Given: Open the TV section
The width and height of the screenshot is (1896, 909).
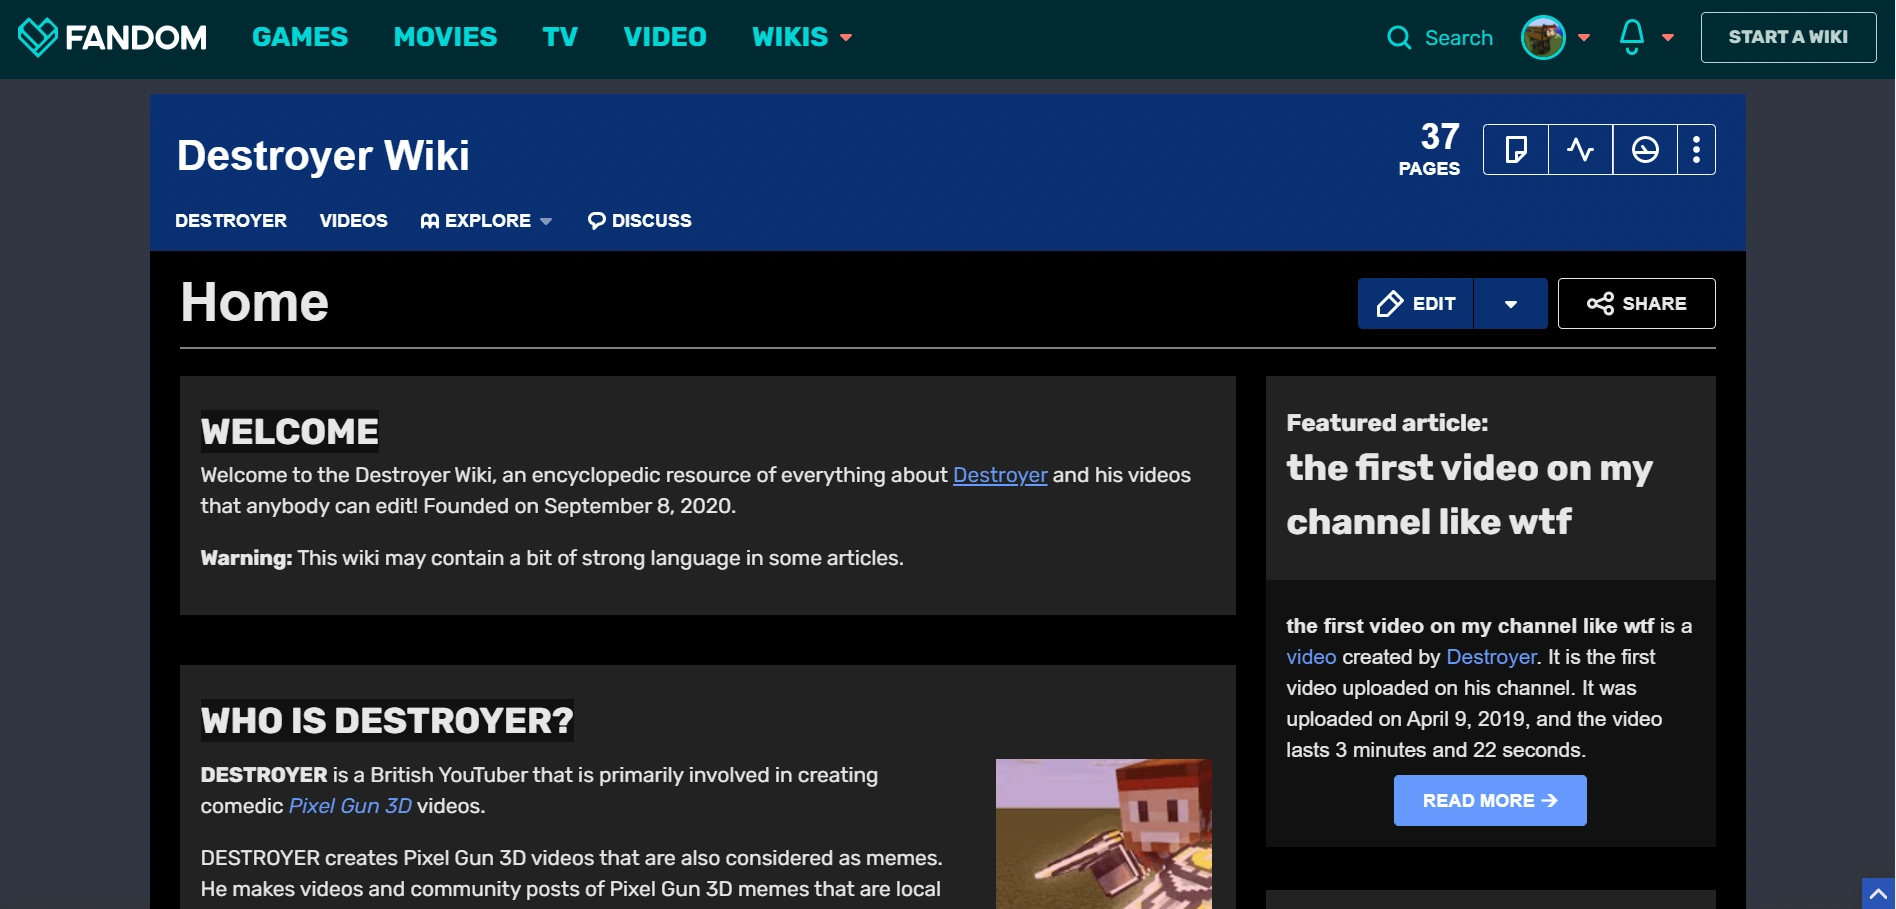Looking at the screenshot, I should click(x=560, y=37).
